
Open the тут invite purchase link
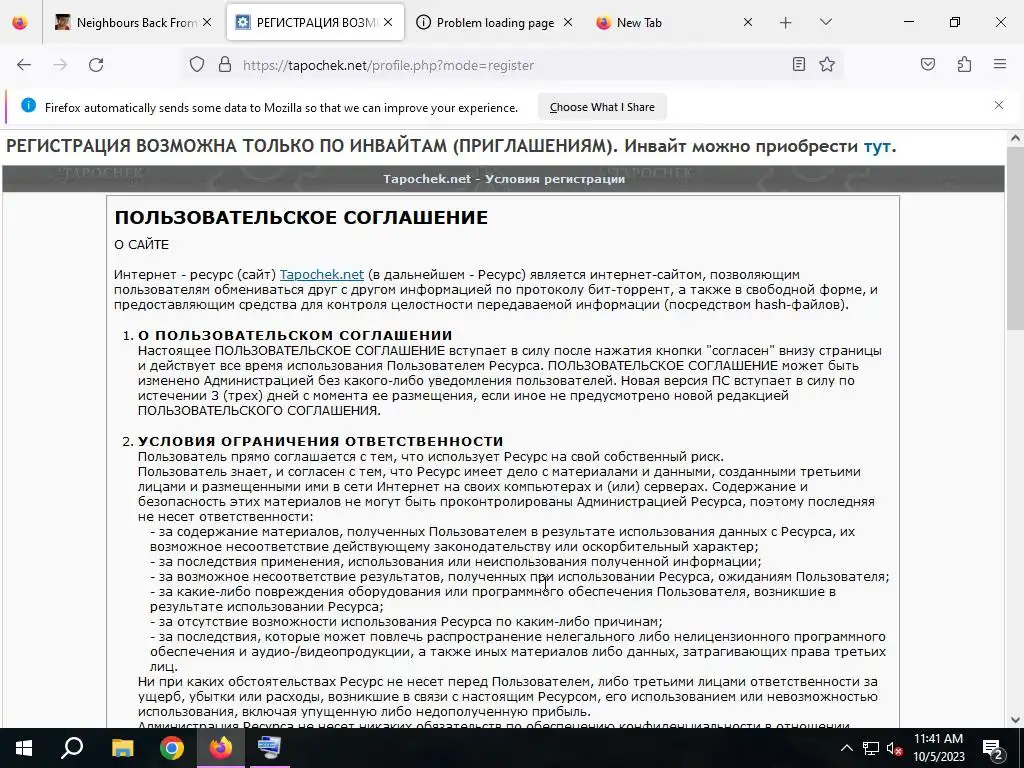coord(877,146)
